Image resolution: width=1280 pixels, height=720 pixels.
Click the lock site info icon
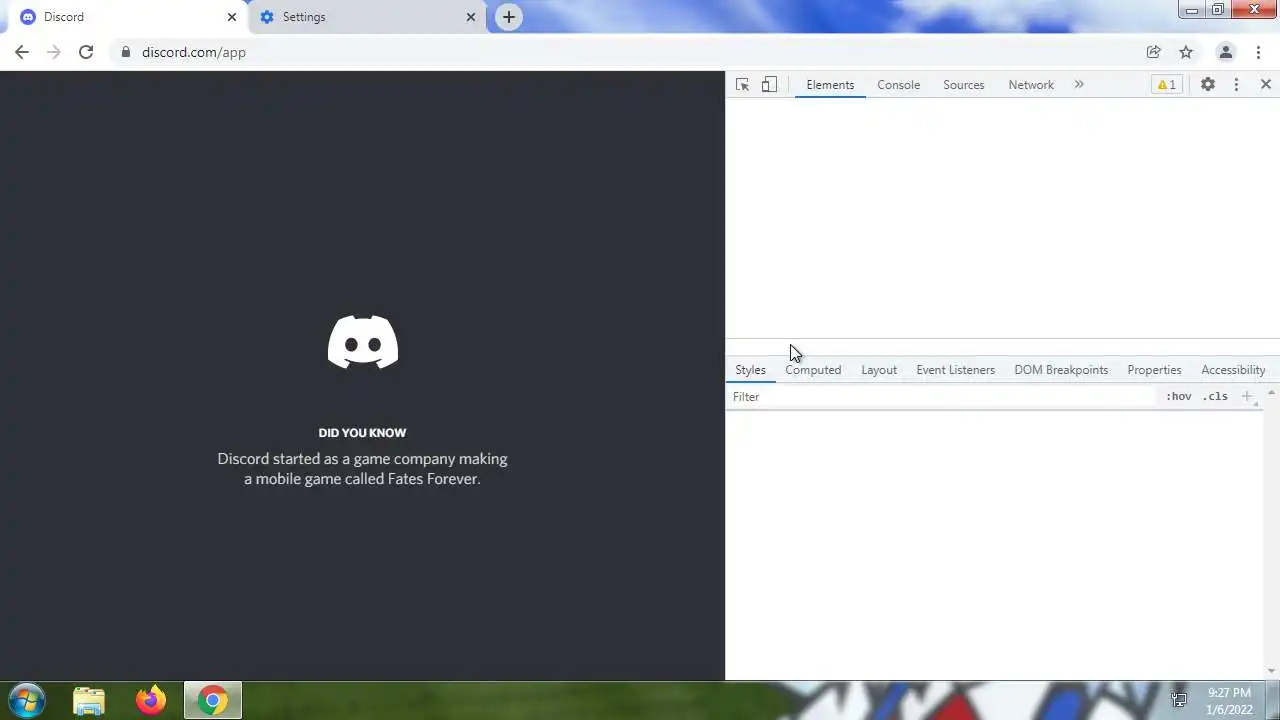pos(126,52)
